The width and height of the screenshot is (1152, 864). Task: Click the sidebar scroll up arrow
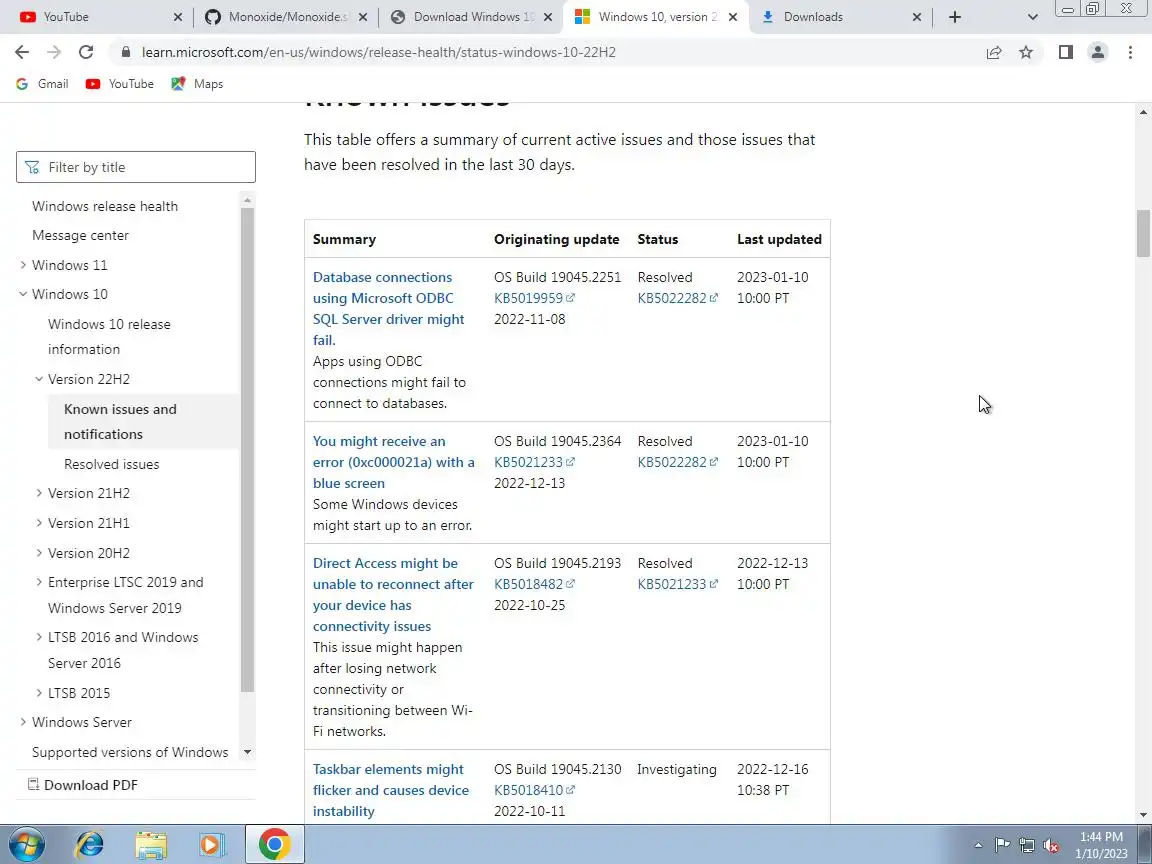tap(247, 200)
